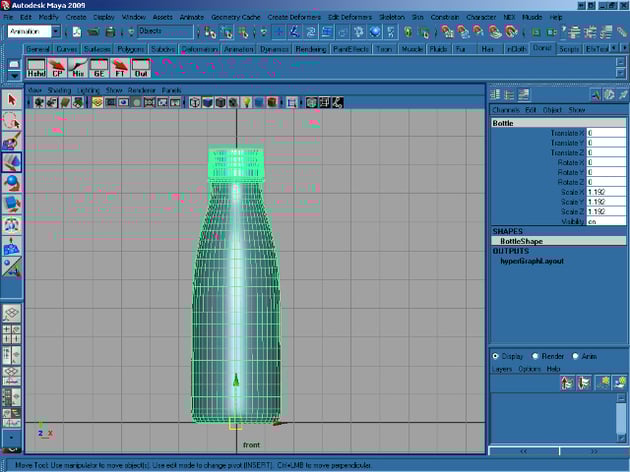630x472 pixels.
Task: Click hyperGraphLayout under OUTPUTS
Action: tap(532, 261)
